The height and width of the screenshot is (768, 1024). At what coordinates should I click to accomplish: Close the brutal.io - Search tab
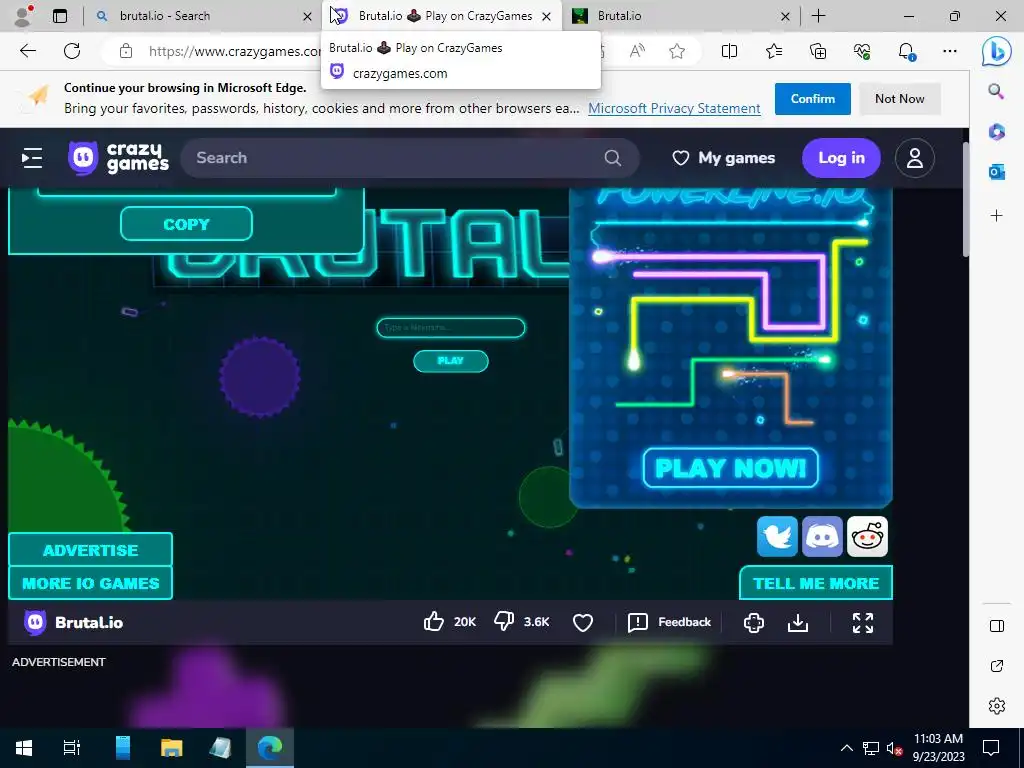tap(307, 16)
